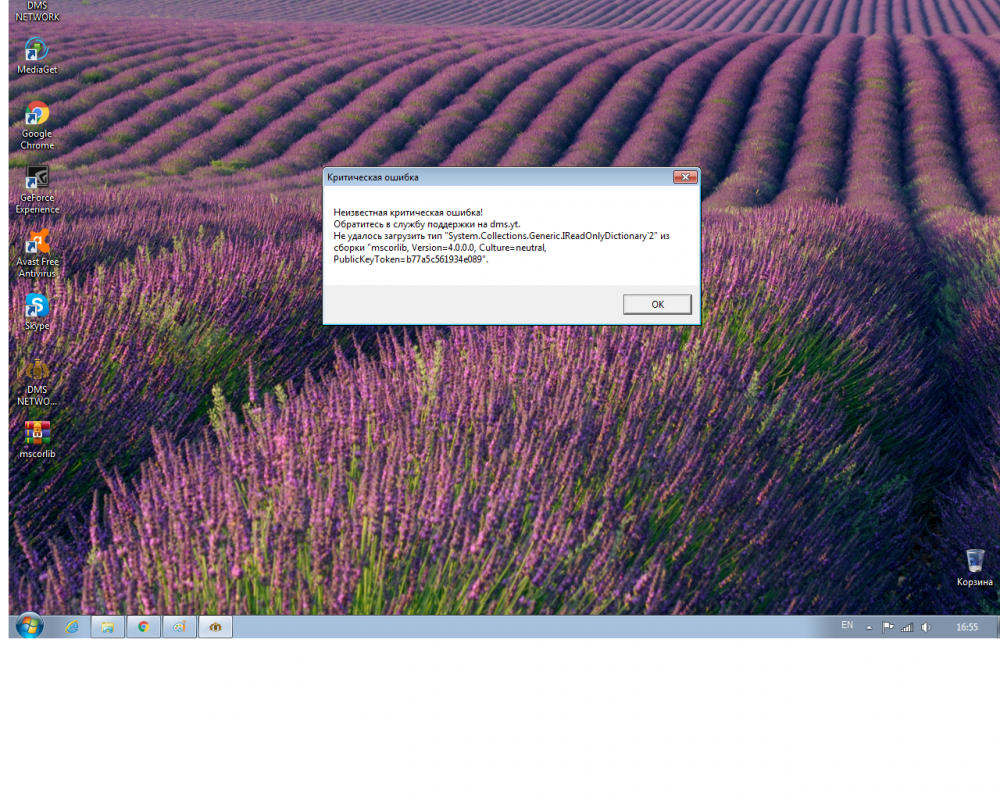The height and width of the screenshot is (800, 1000).
Task: Select the DMS NETWO... emblem desktop icon
Action: (x=37, y=370)
